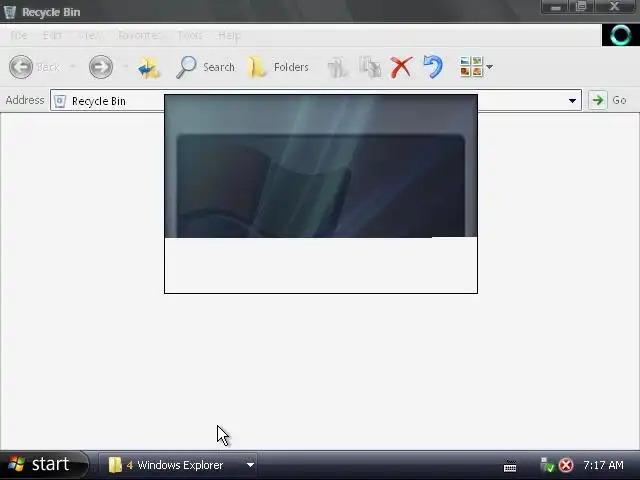
Task: Open the Favorites menu
Action: pyautogui.click(x=139, y=36)
